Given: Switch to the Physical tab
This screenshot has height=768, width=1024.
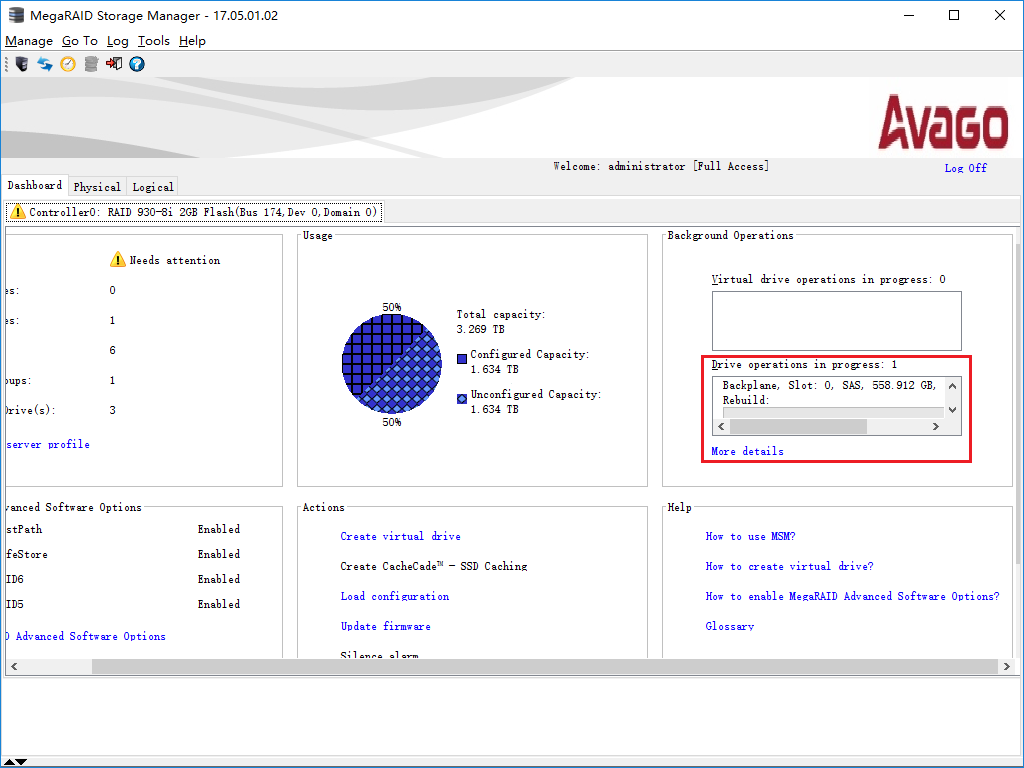Looking at the screenshot, I should tap(97, 187).
